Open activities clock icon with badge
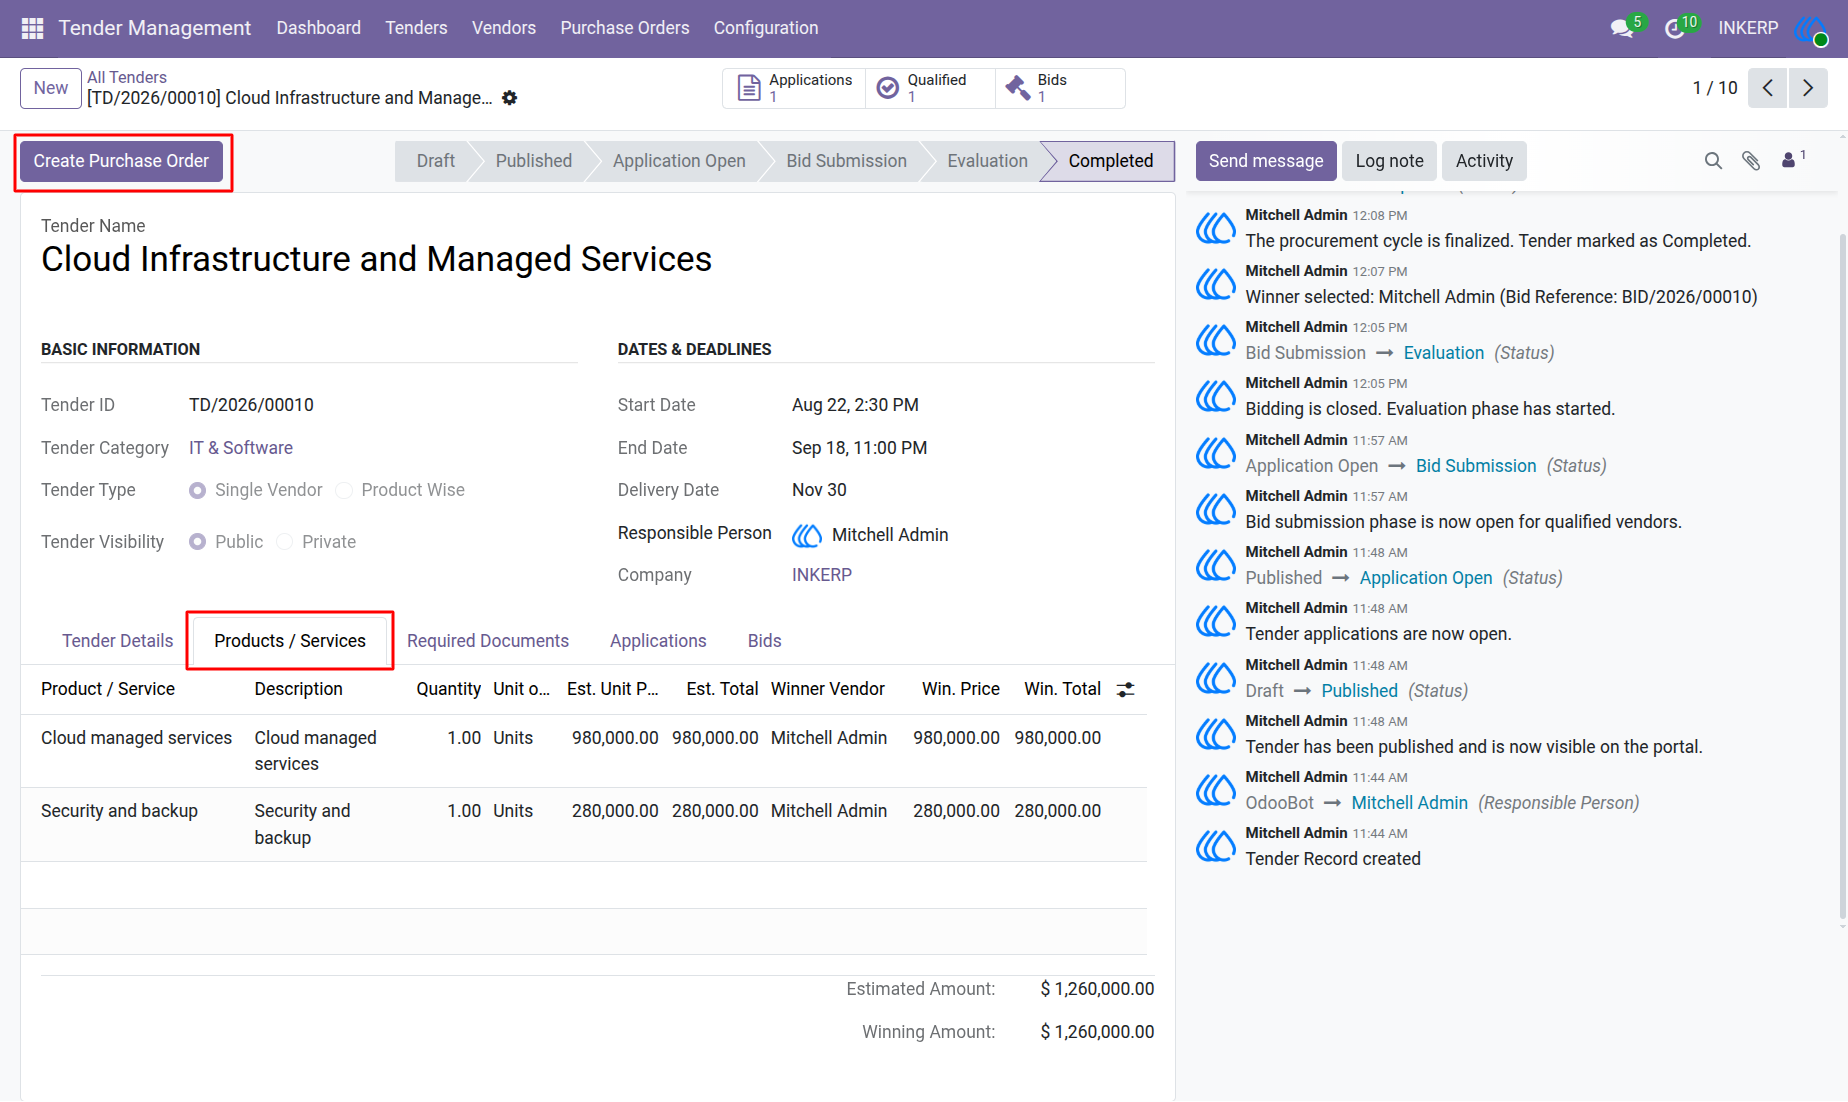Image resolution: width=1848 pixels, height=1102 pixels. [1674, 29]
